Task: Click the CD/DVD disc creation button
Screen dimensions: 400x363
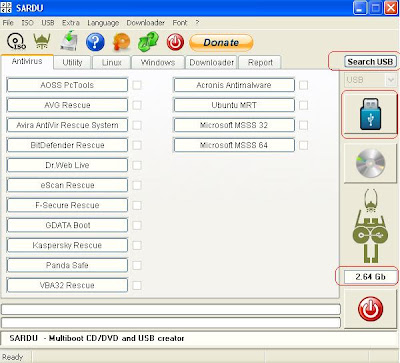Action: [370, 163]
